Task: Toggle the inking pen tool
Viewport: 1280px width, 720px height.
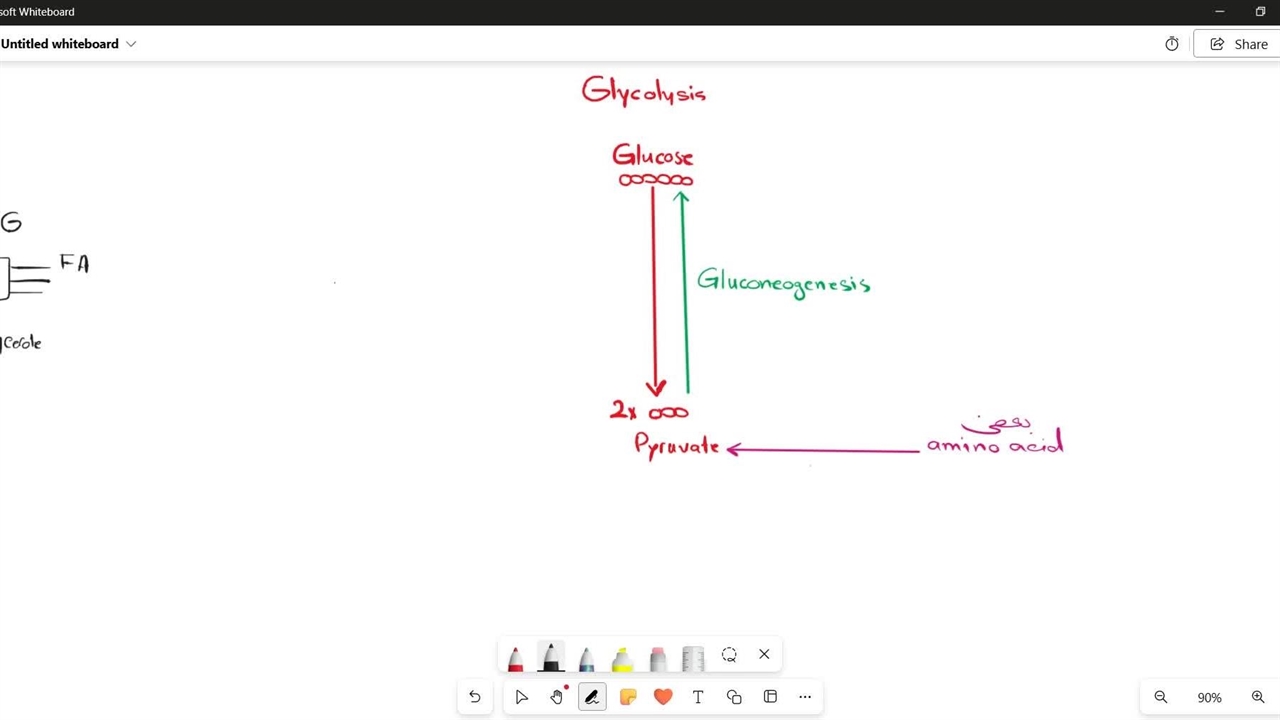Action: tap(592, 697)
